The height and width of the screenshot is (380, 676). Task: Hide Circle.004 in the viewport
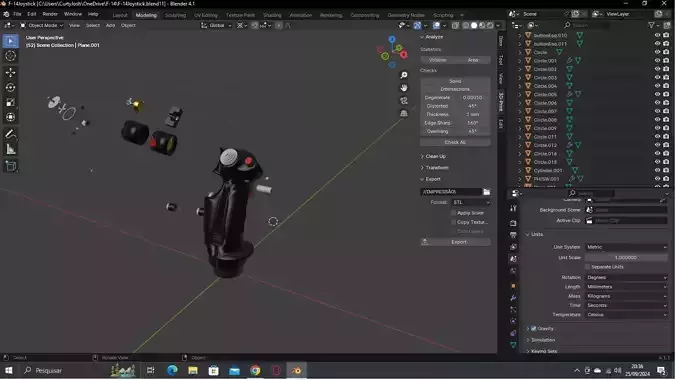point(657,86)
